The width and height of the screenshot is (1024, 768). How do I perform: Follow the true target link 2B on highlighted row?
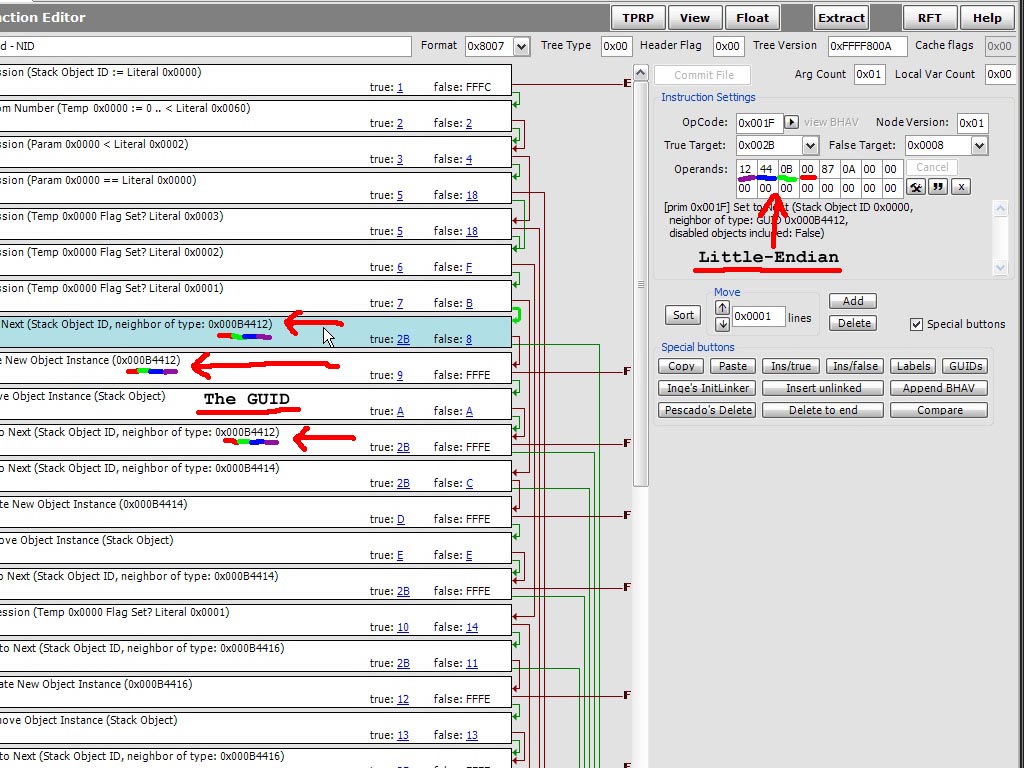403,339
